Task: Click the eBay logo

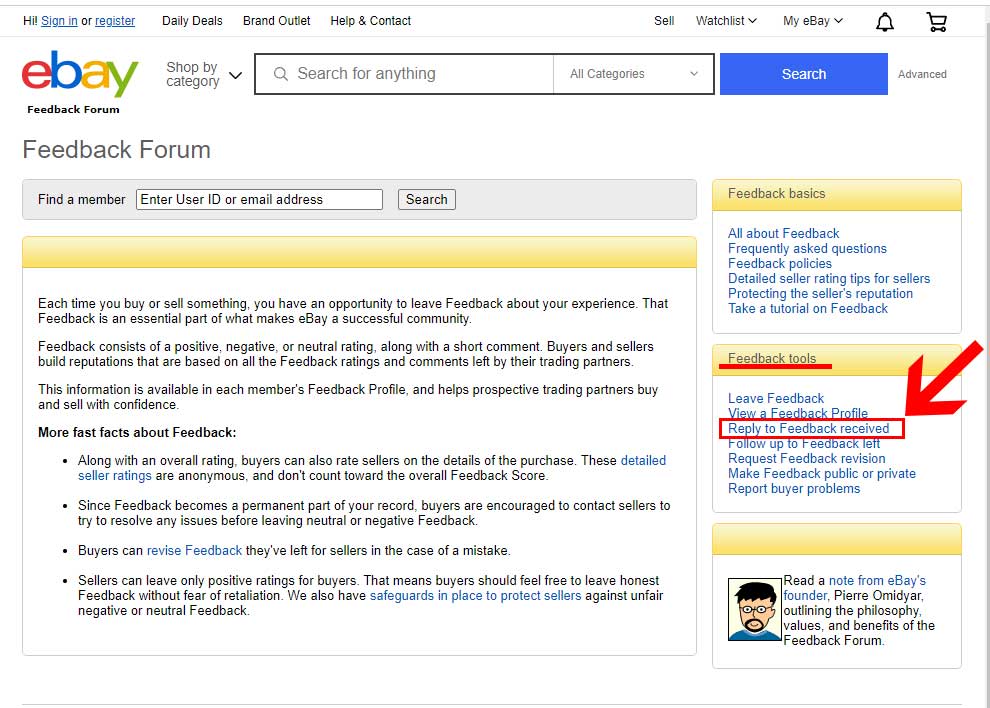Action: [x=80, y=72]
